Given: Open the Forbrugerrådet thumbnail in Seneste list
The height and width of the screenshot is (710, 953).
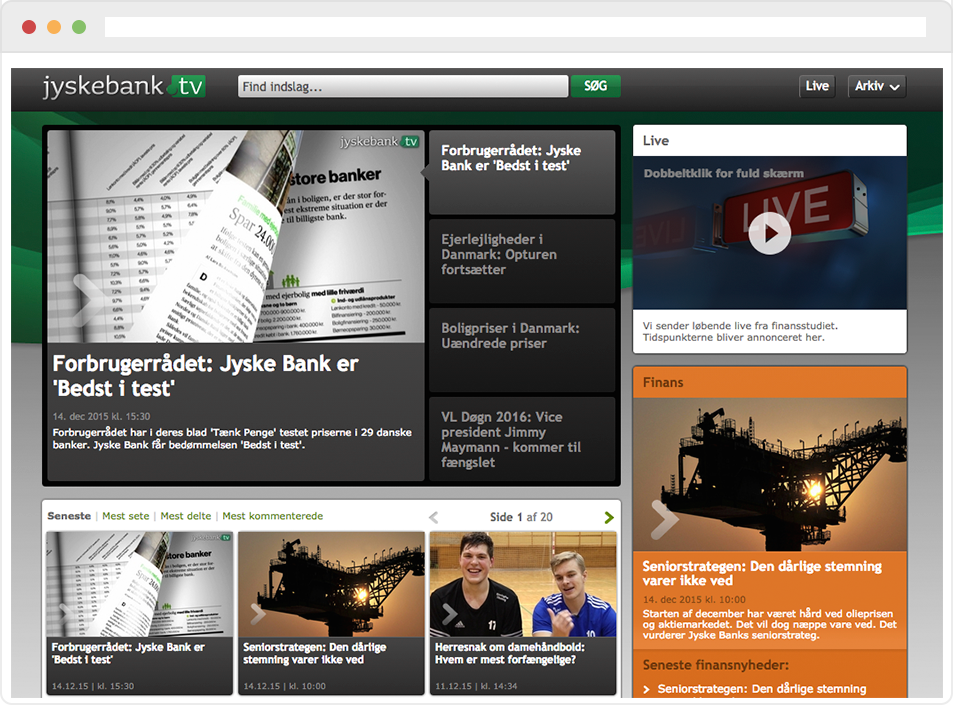Looking at the screenshot, I should [140, 584].
